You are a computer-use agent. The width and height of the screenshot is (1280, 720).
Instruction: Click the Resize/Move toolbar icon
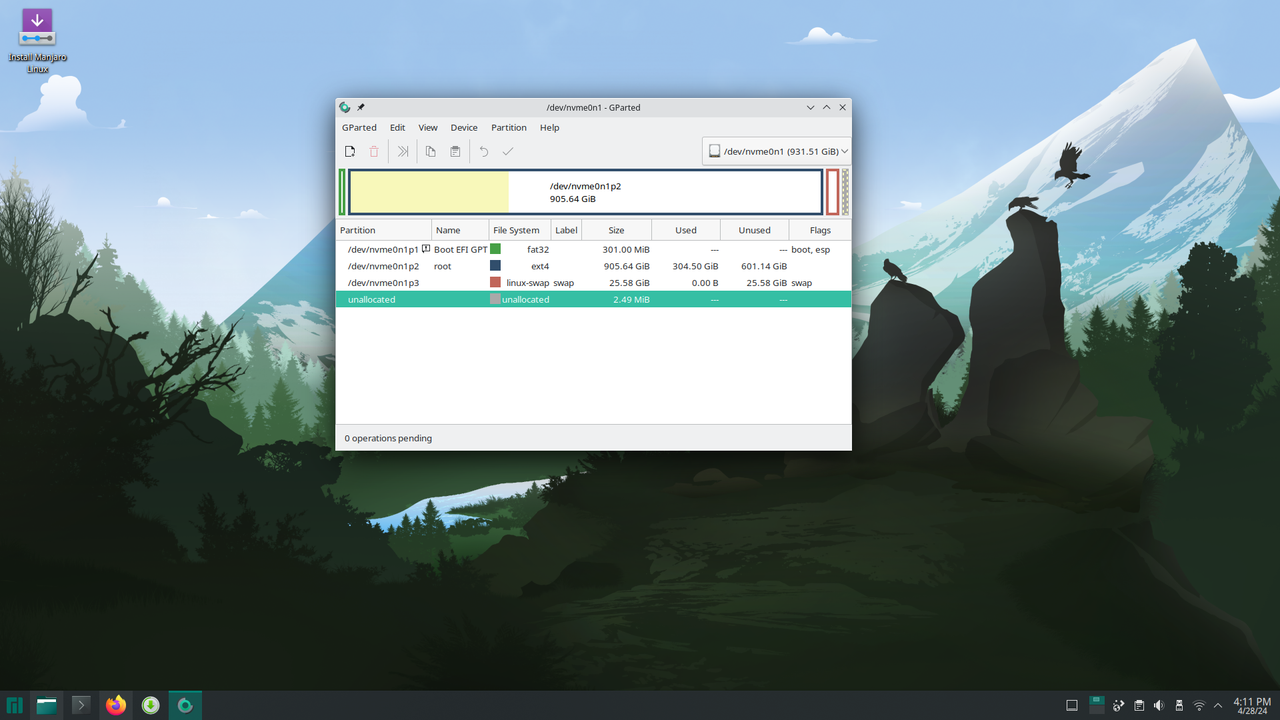click(403, 151)
